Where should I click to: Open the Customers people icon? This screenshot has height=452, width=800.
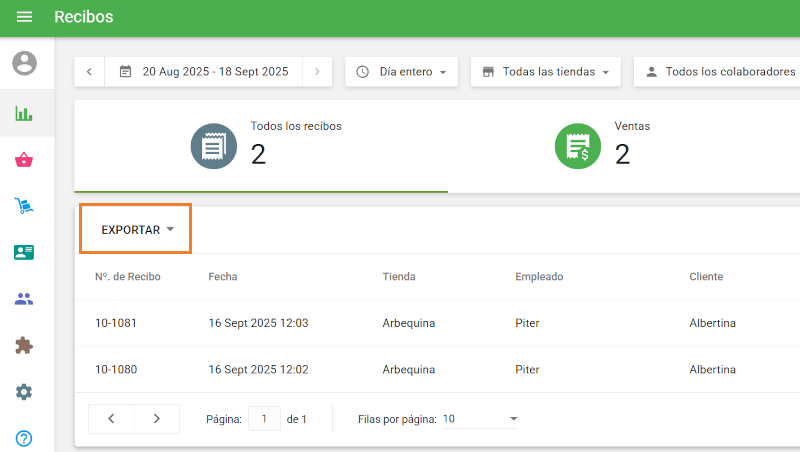(x=24, y=299)
